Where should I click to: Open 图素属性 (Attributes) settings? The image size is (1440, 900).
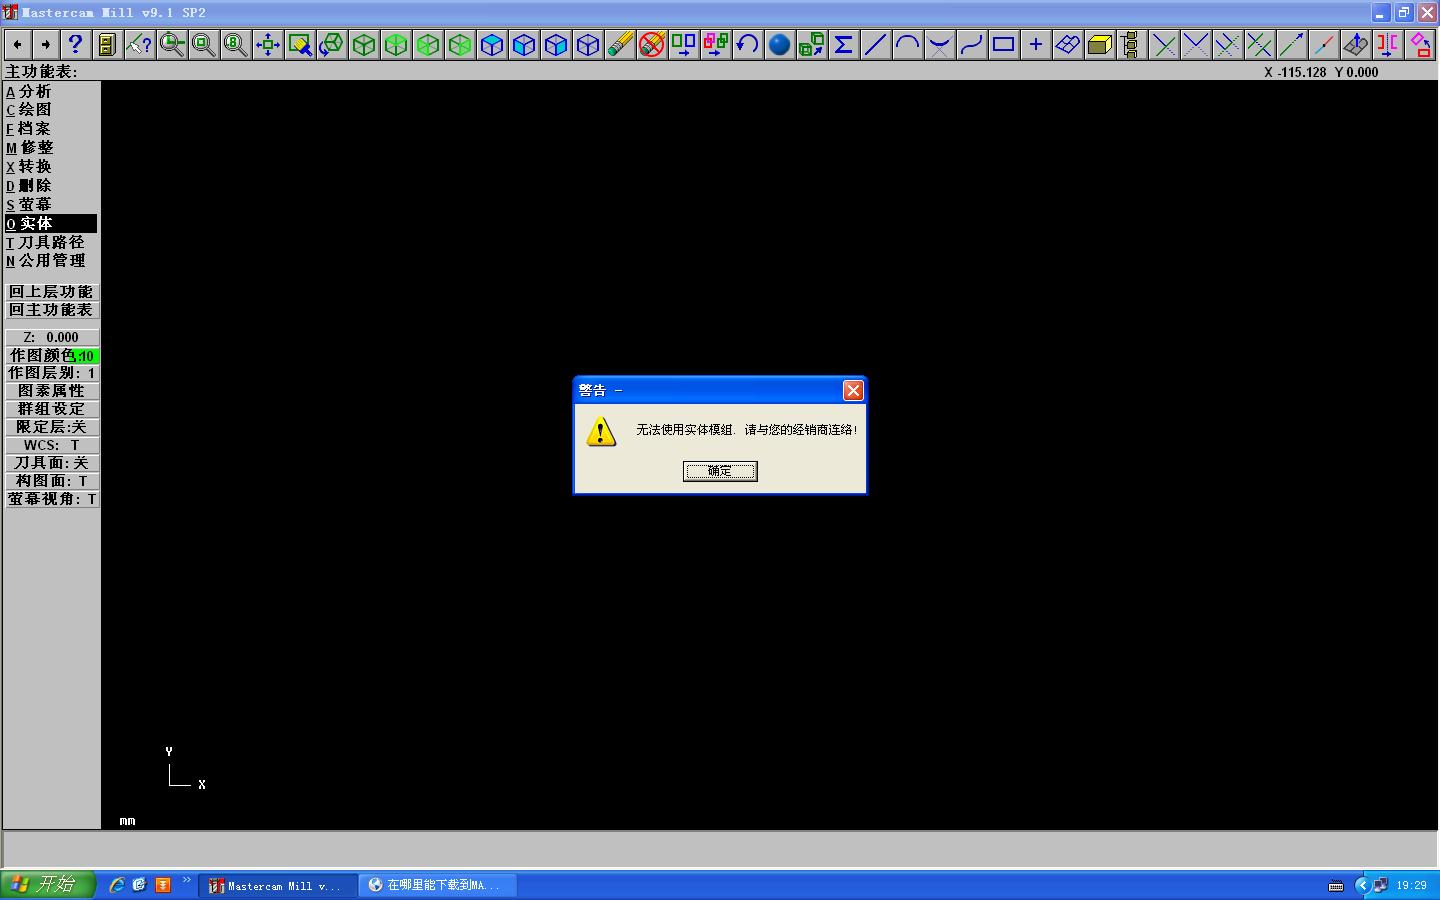tap(52, 391)
